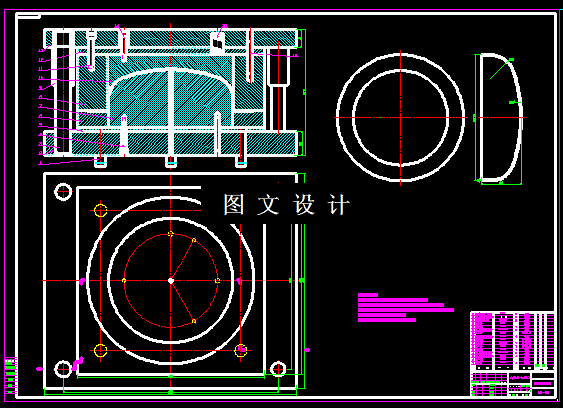Click the bottom-left yellow screw hole circle
The image size is (563, 408).
[101, 350]
